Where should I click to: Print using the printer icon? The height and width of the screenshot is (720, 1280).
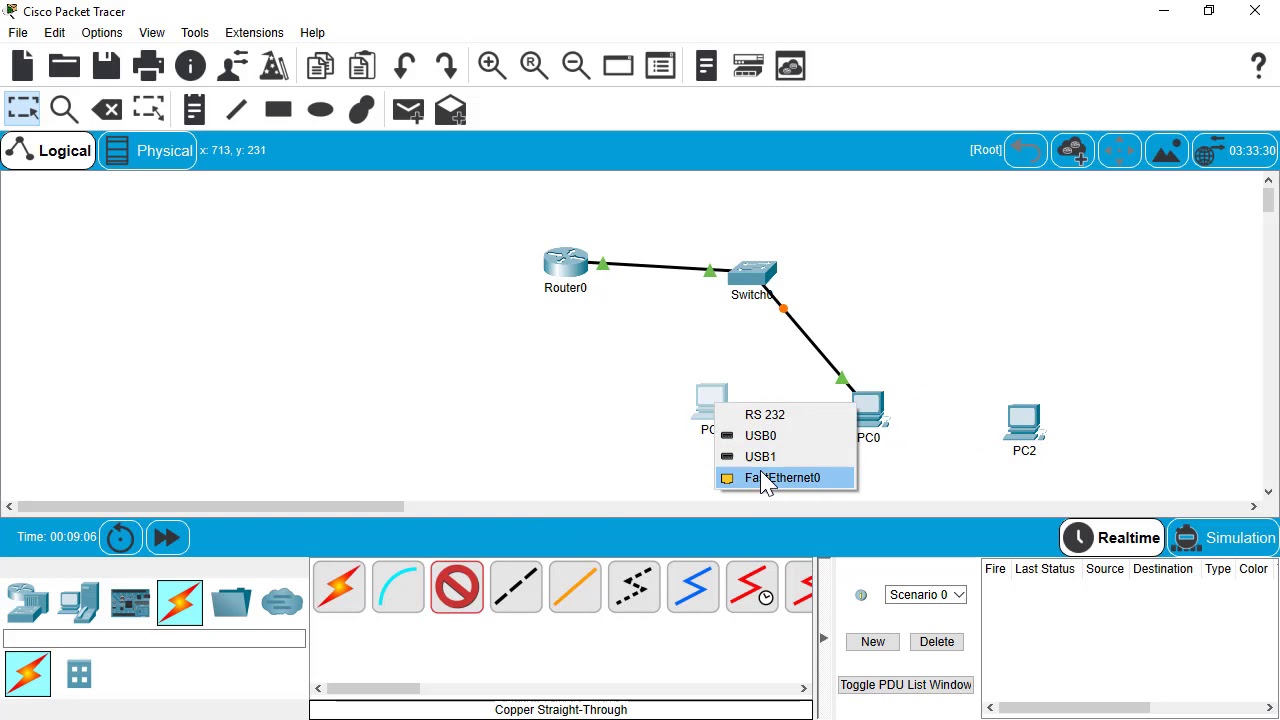[x=148, y=66]
